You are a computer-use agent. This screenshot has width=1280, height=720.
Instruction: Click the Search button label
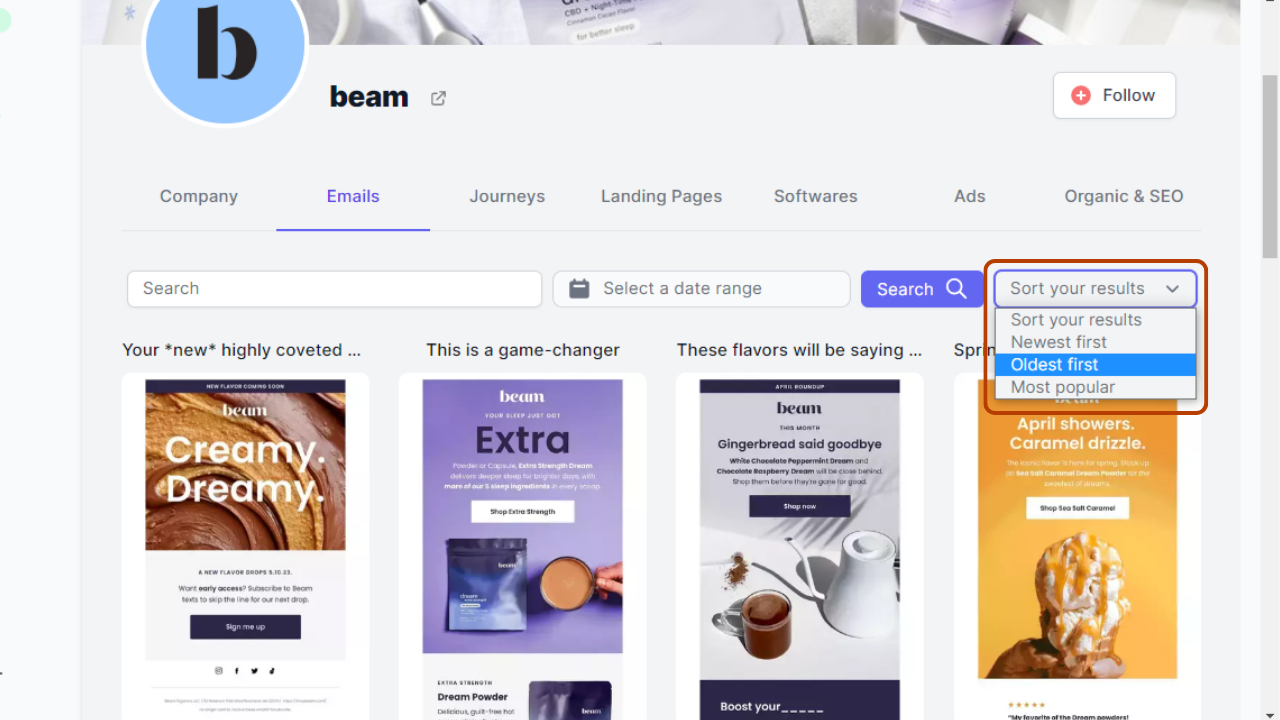pyautogui.click(x=905, y=289)
